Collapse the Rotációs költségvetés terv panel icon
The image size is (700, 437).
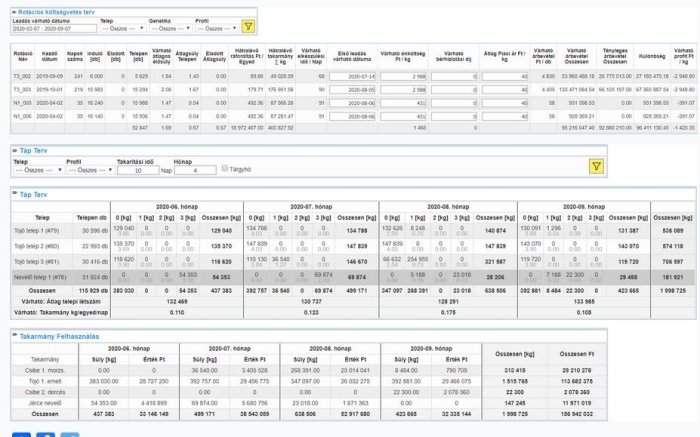tap(8, 10)
